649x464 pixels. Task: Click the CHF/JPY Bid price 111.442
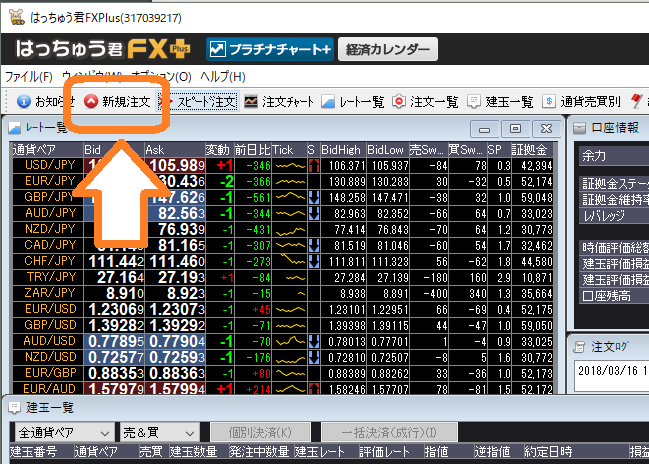pyautogui.click(x=114, y=261)
